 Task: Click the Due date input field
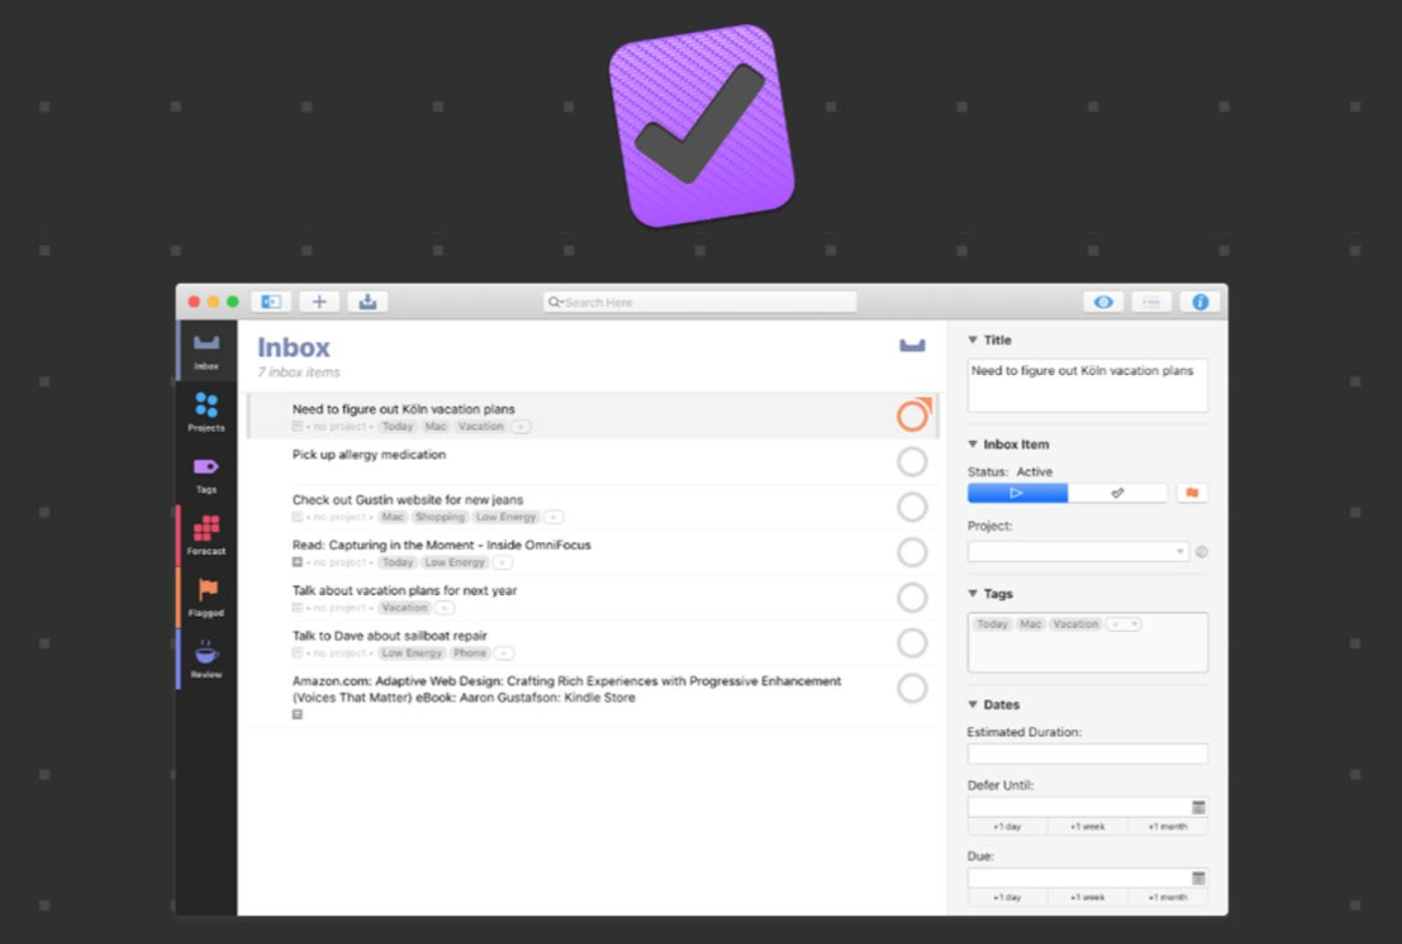tap(1078, 878)
